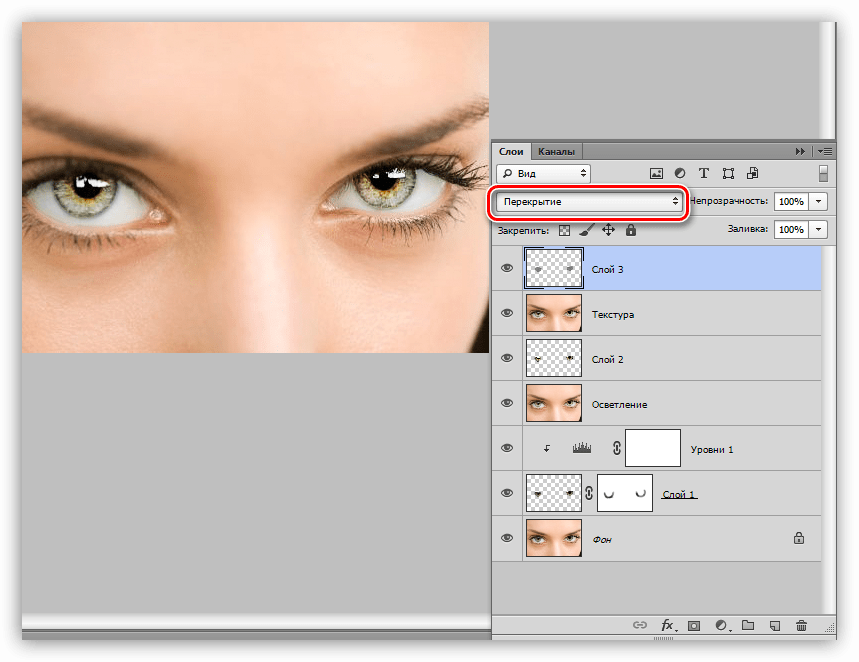Filter layers by smart object icon
859x662 pixels.
tap(752, 173)
